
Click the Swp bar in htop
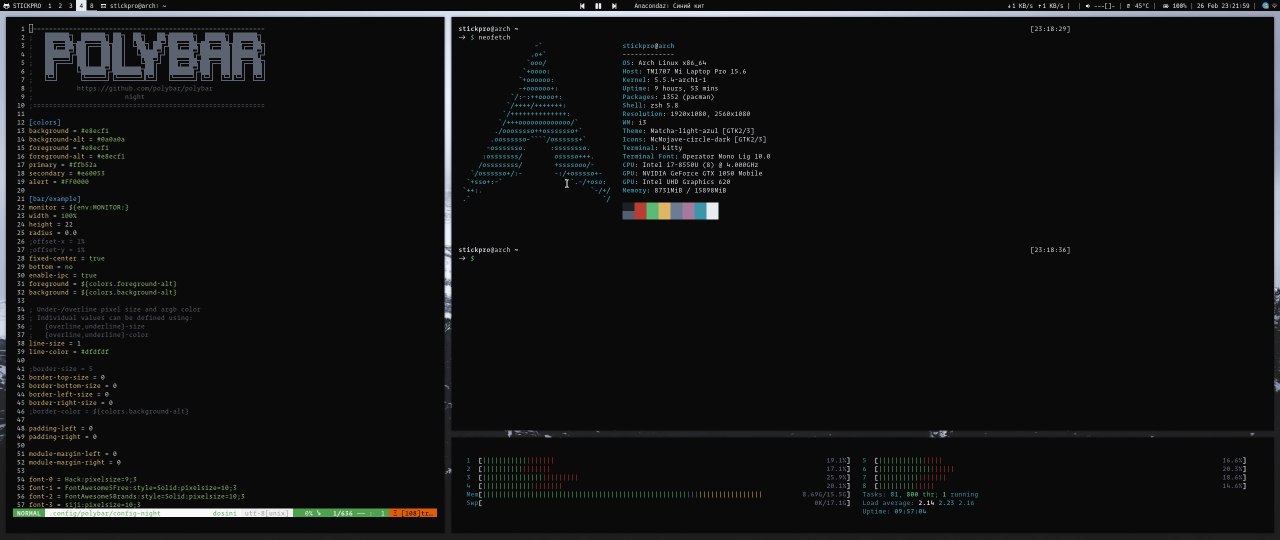[658, 503]
